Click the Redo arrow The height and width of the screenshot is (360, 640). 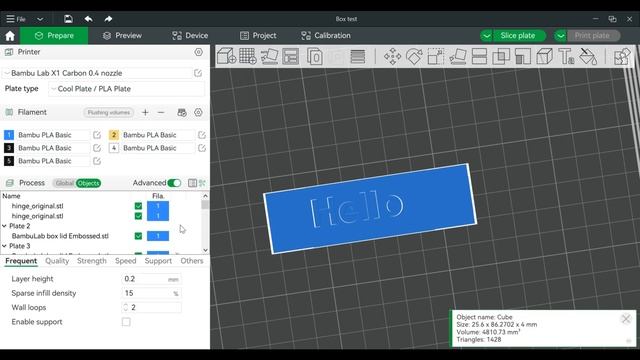coord(108,19)
